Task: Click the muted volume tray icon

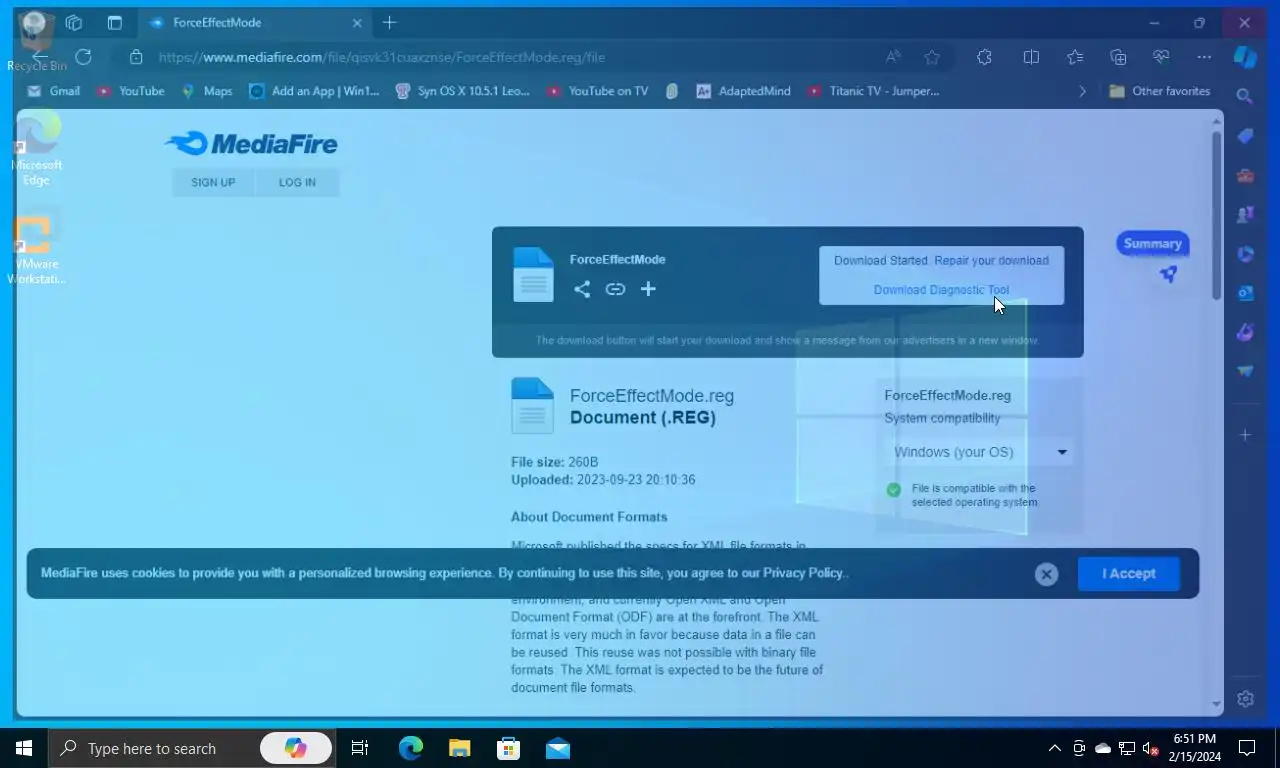Action: (x=1151, y=748)
